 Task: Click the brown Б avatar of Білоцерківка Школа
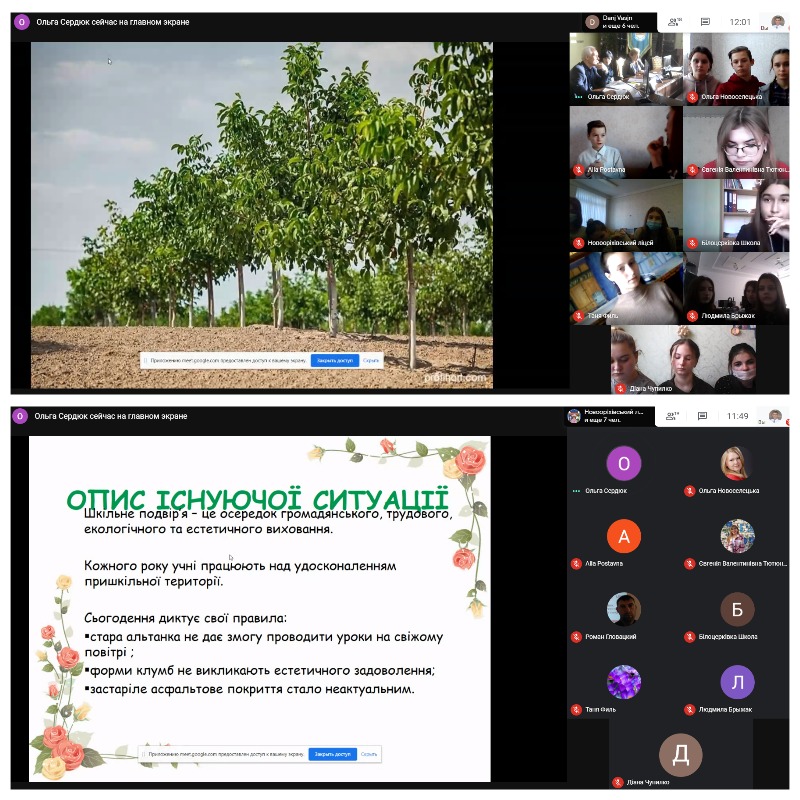pyautogui.click(x=737, y=609)
